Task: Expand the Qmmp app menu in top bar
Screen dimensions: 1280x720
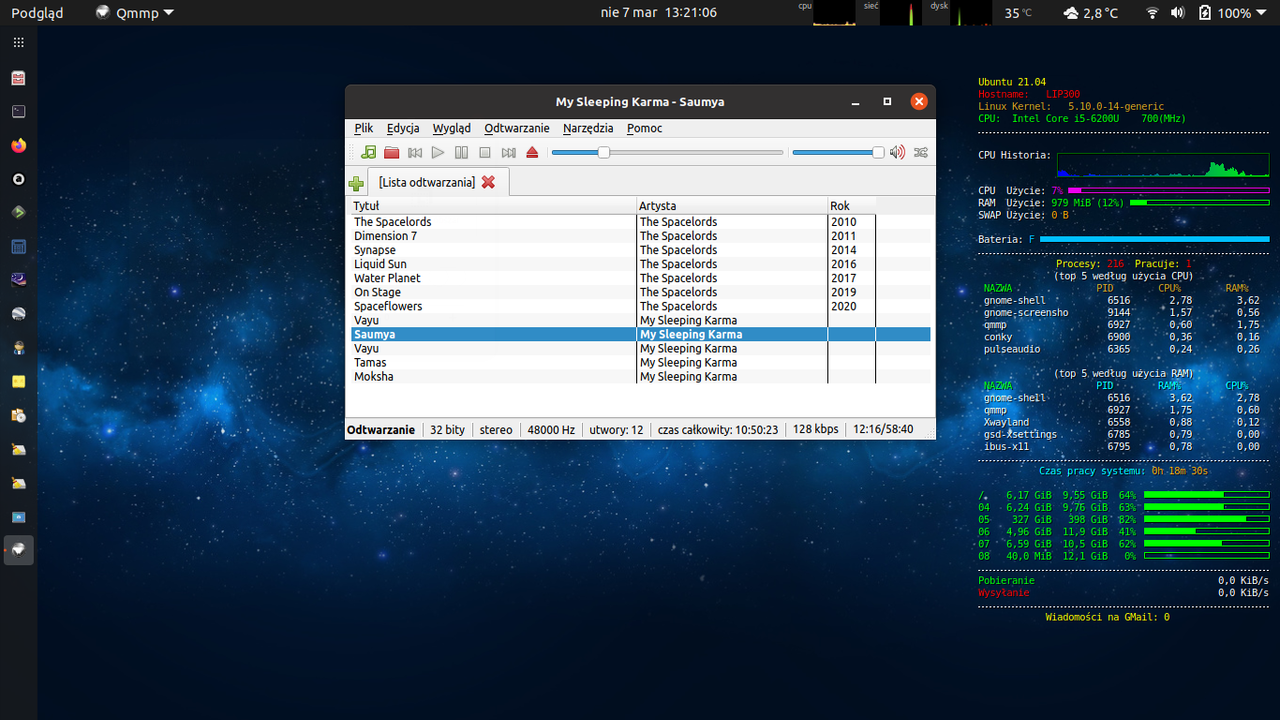Action: tap(135, 13)
